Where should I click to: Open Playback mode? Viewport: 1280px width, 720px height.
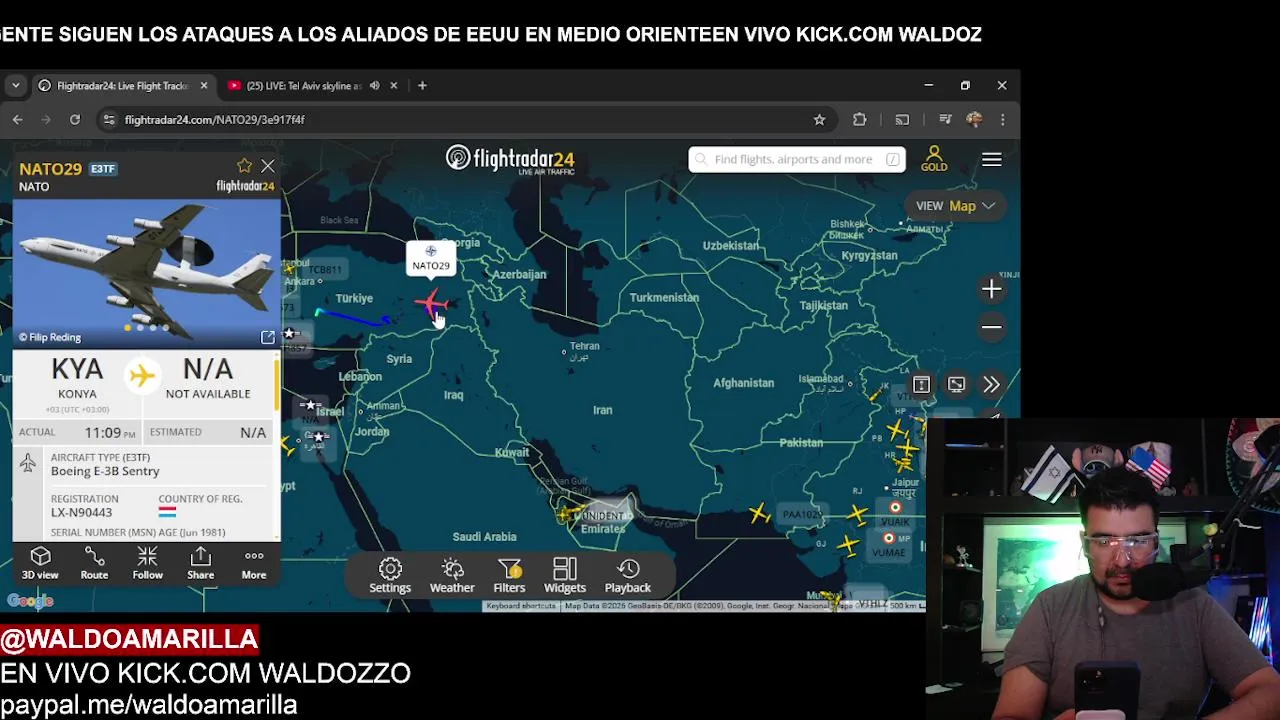(628, 576)
